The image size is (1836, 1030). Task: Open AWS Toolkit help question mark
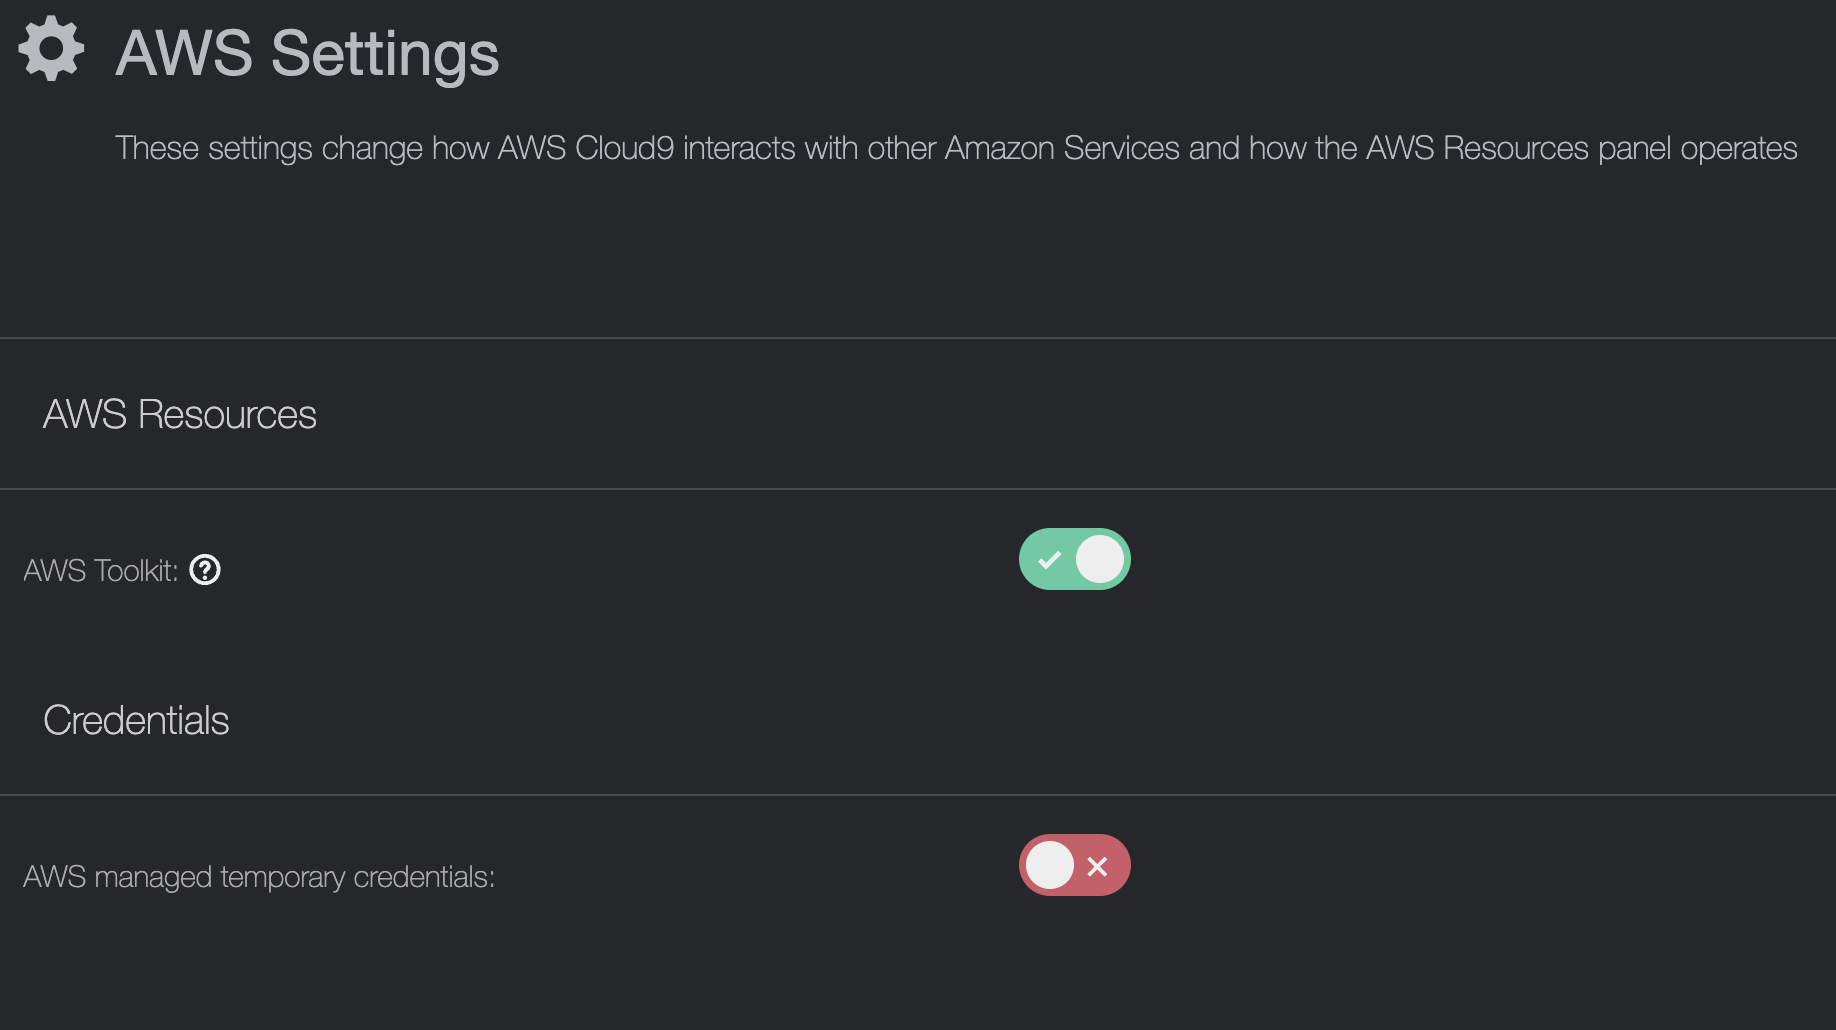[x=205, y=570]
